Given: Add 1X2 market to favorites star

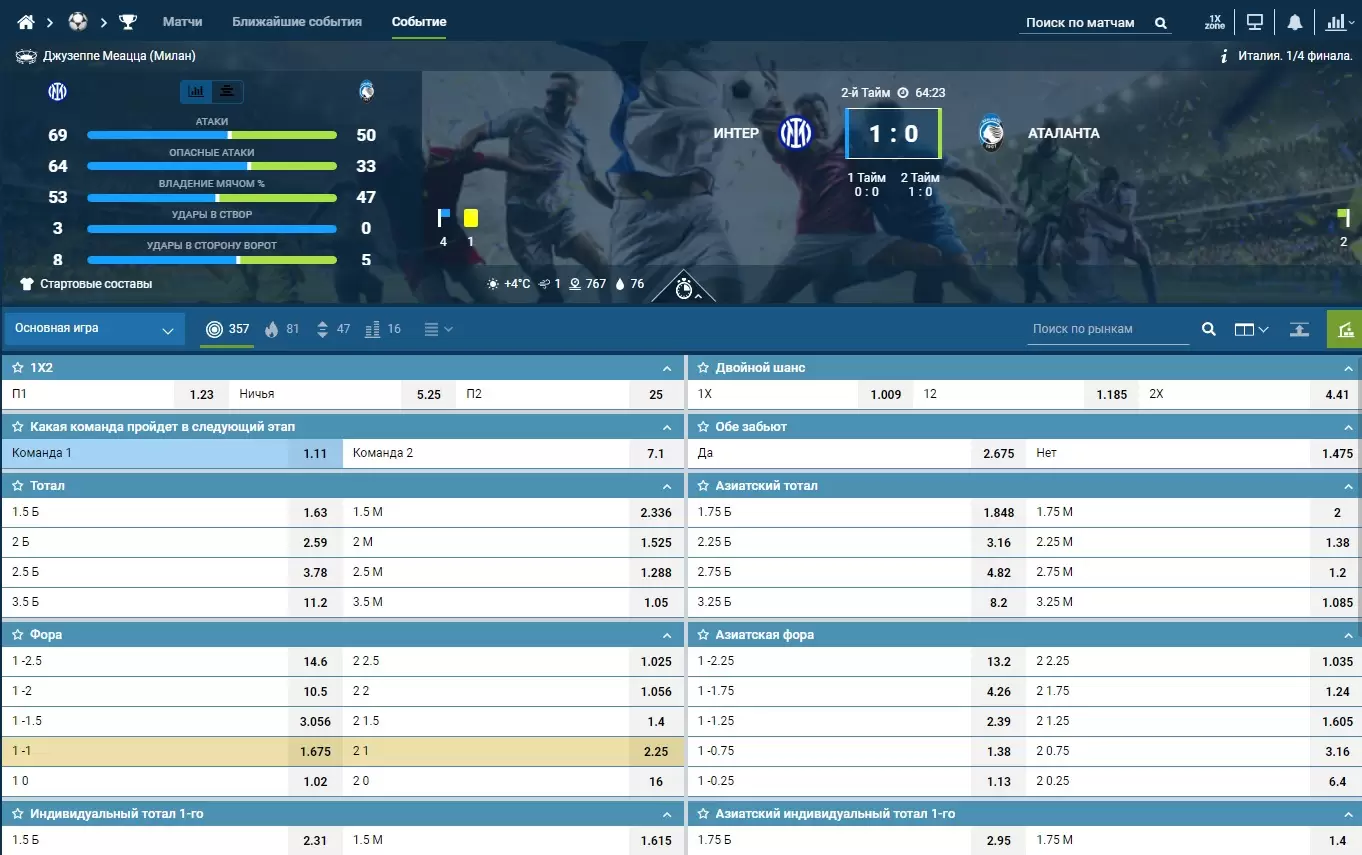Looking at the screenshot, I should coord(17,368).
